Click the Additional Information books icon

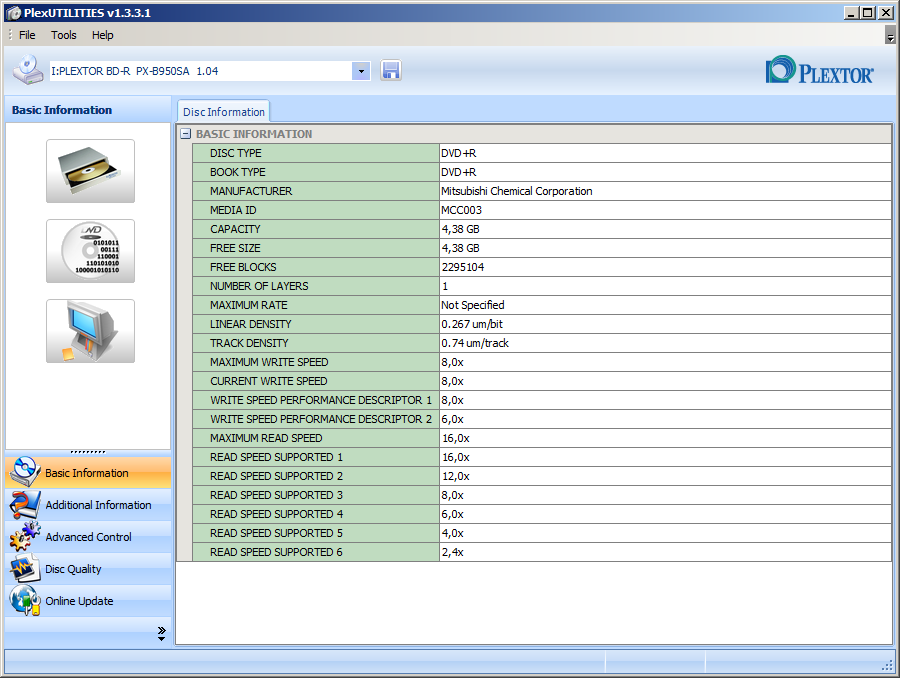click(25, 505)
